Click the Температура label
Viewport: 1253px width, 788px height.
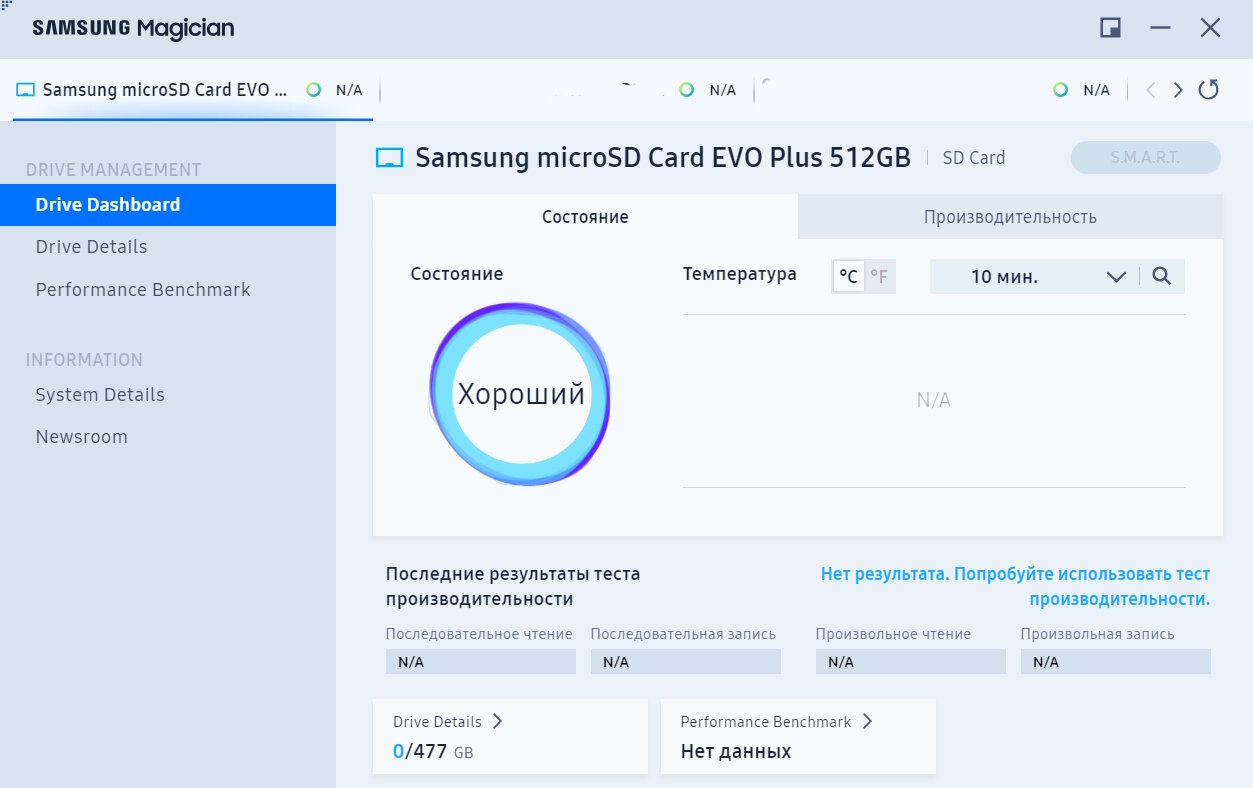[x=740, y=274]
